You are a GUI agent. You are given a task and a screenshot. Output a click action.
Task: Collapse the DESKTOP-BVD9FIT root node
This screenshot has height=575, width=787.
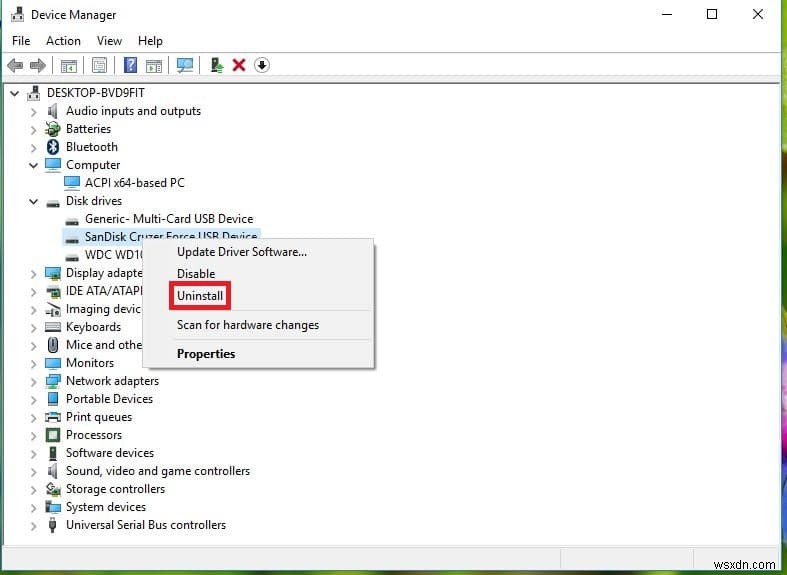tap(15, 93)
